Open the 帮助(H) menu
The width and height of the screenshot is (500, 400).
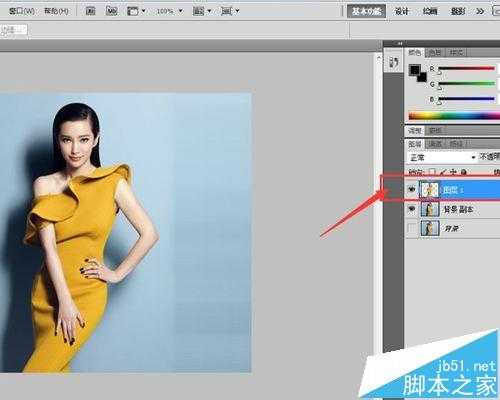56,11
